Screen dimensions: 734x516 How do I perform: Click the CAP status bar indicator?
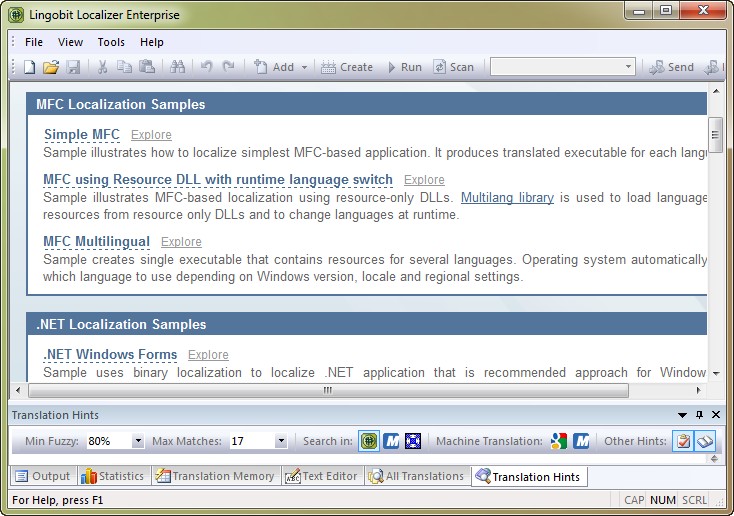pyautogui.click(x=634, y=500)
